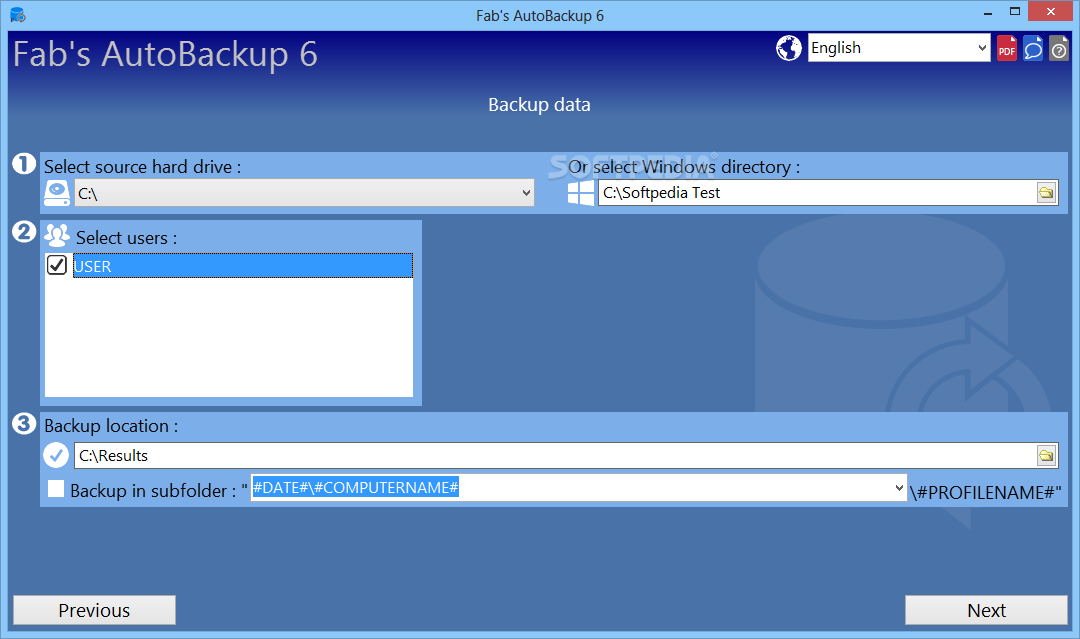The width and height of the screenshot is (1080, 639).
Task: Browse for backup location folder icon
Action: pyautogui.click(x=1046, y=455)
